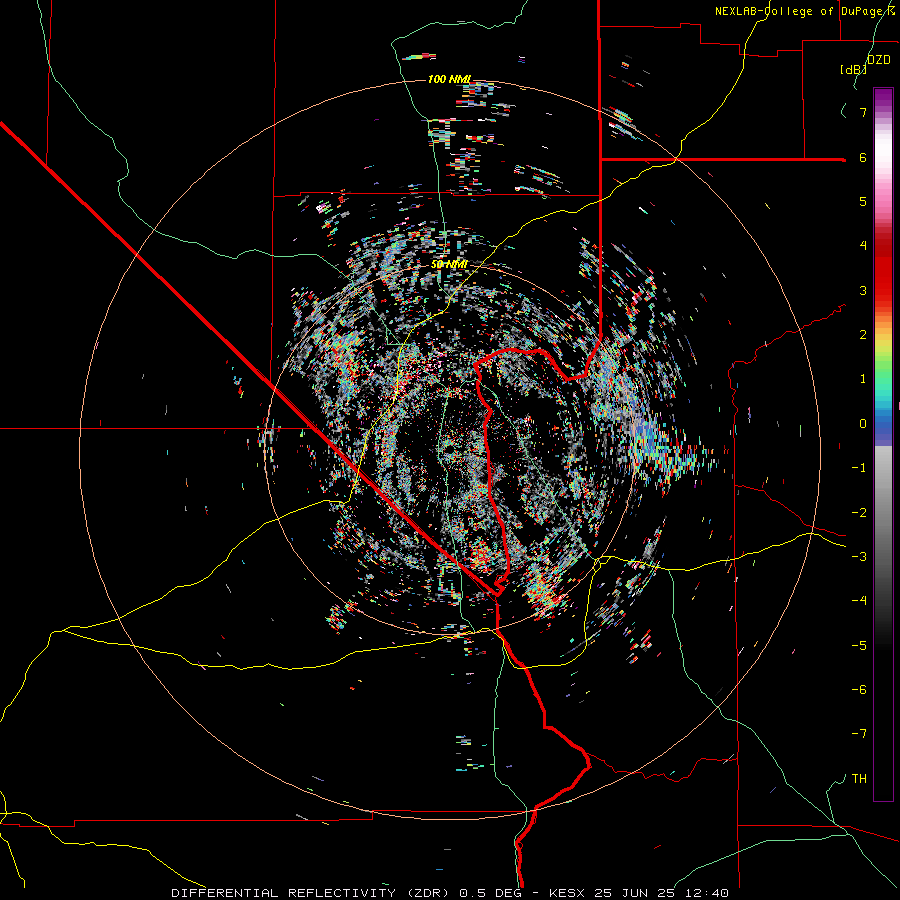Click the 0.5 DEG elevation text
The image size is (900, 900).
(490, 893)
